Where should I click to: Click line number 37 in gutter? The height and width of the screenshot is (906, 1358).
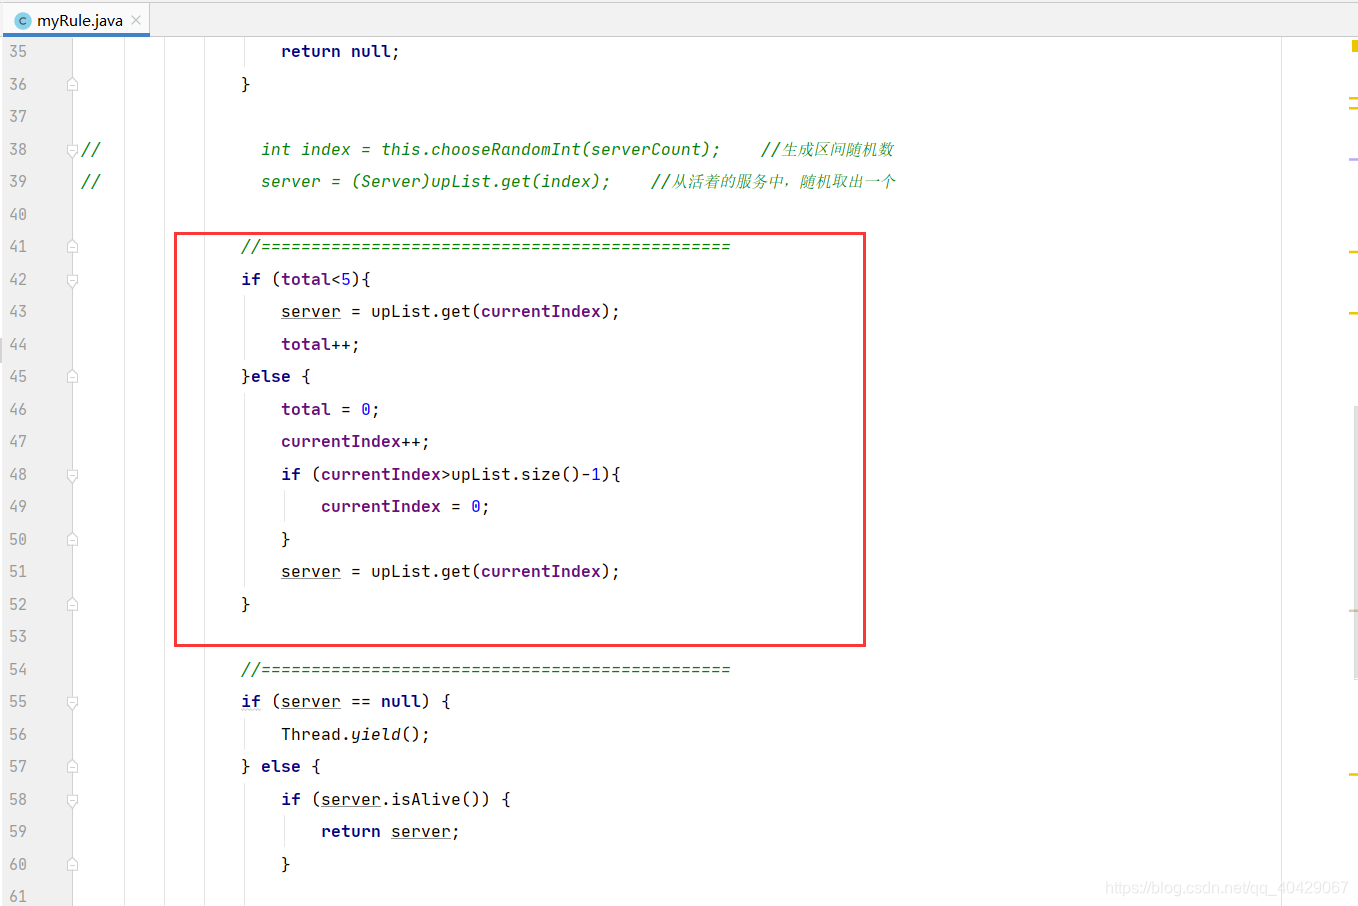point(18,117)
